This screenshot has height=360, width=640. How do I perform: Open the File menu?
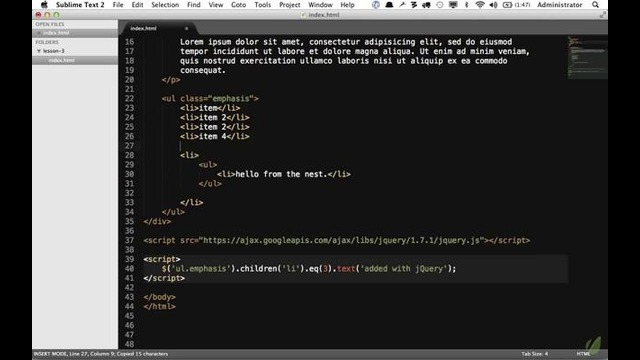coord(118,5)
